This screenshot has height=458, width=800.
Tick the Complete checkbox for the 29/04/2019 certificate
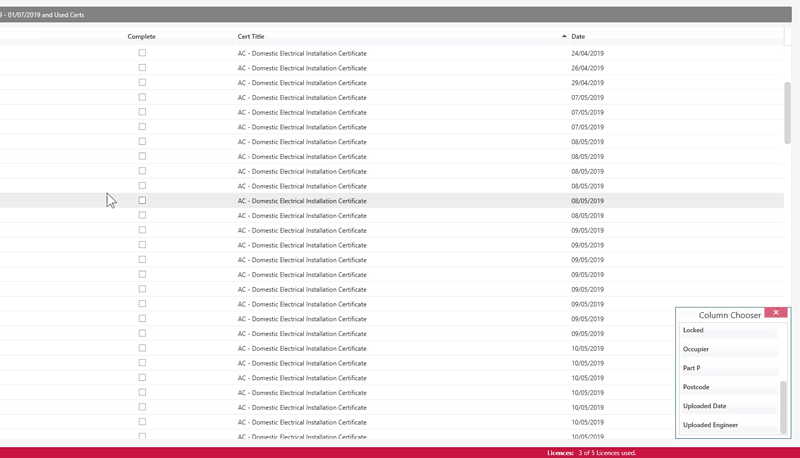tap(142, 83)
